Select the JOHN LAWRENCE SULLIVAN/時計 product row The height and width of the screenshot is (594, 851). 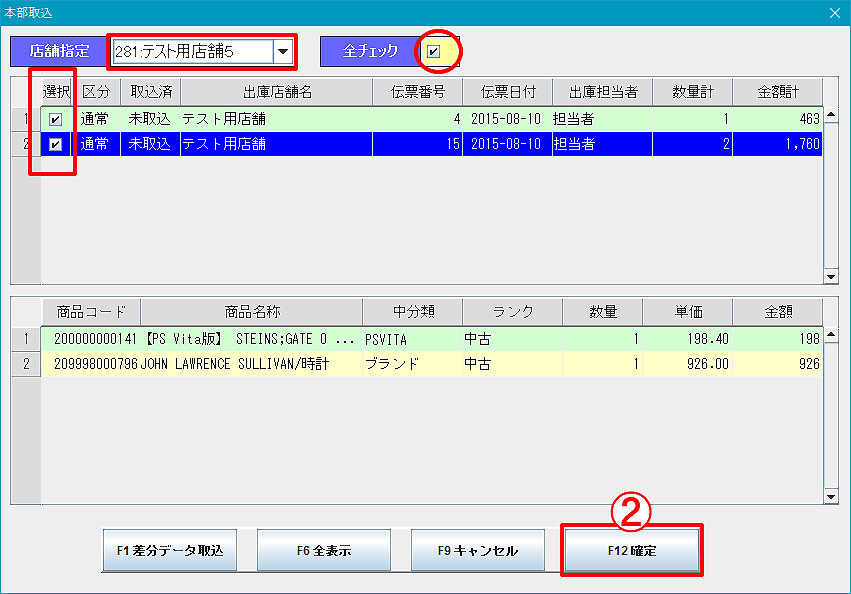point(250,364)
